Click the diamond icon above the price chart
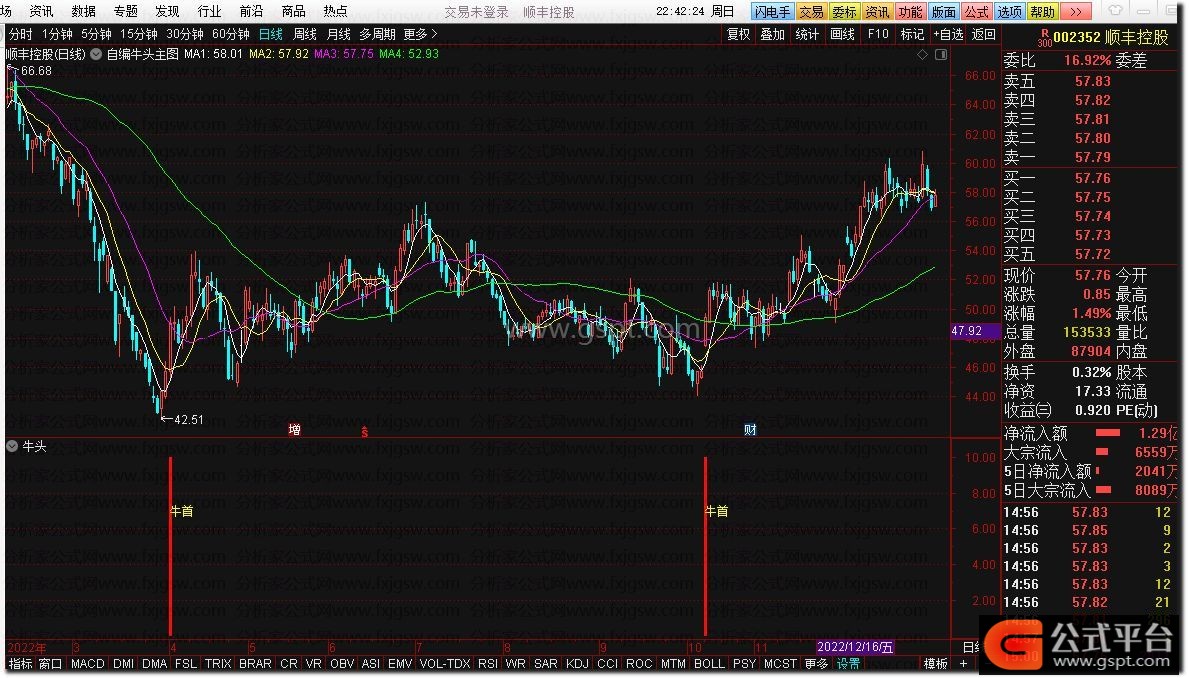 (922, 55)
